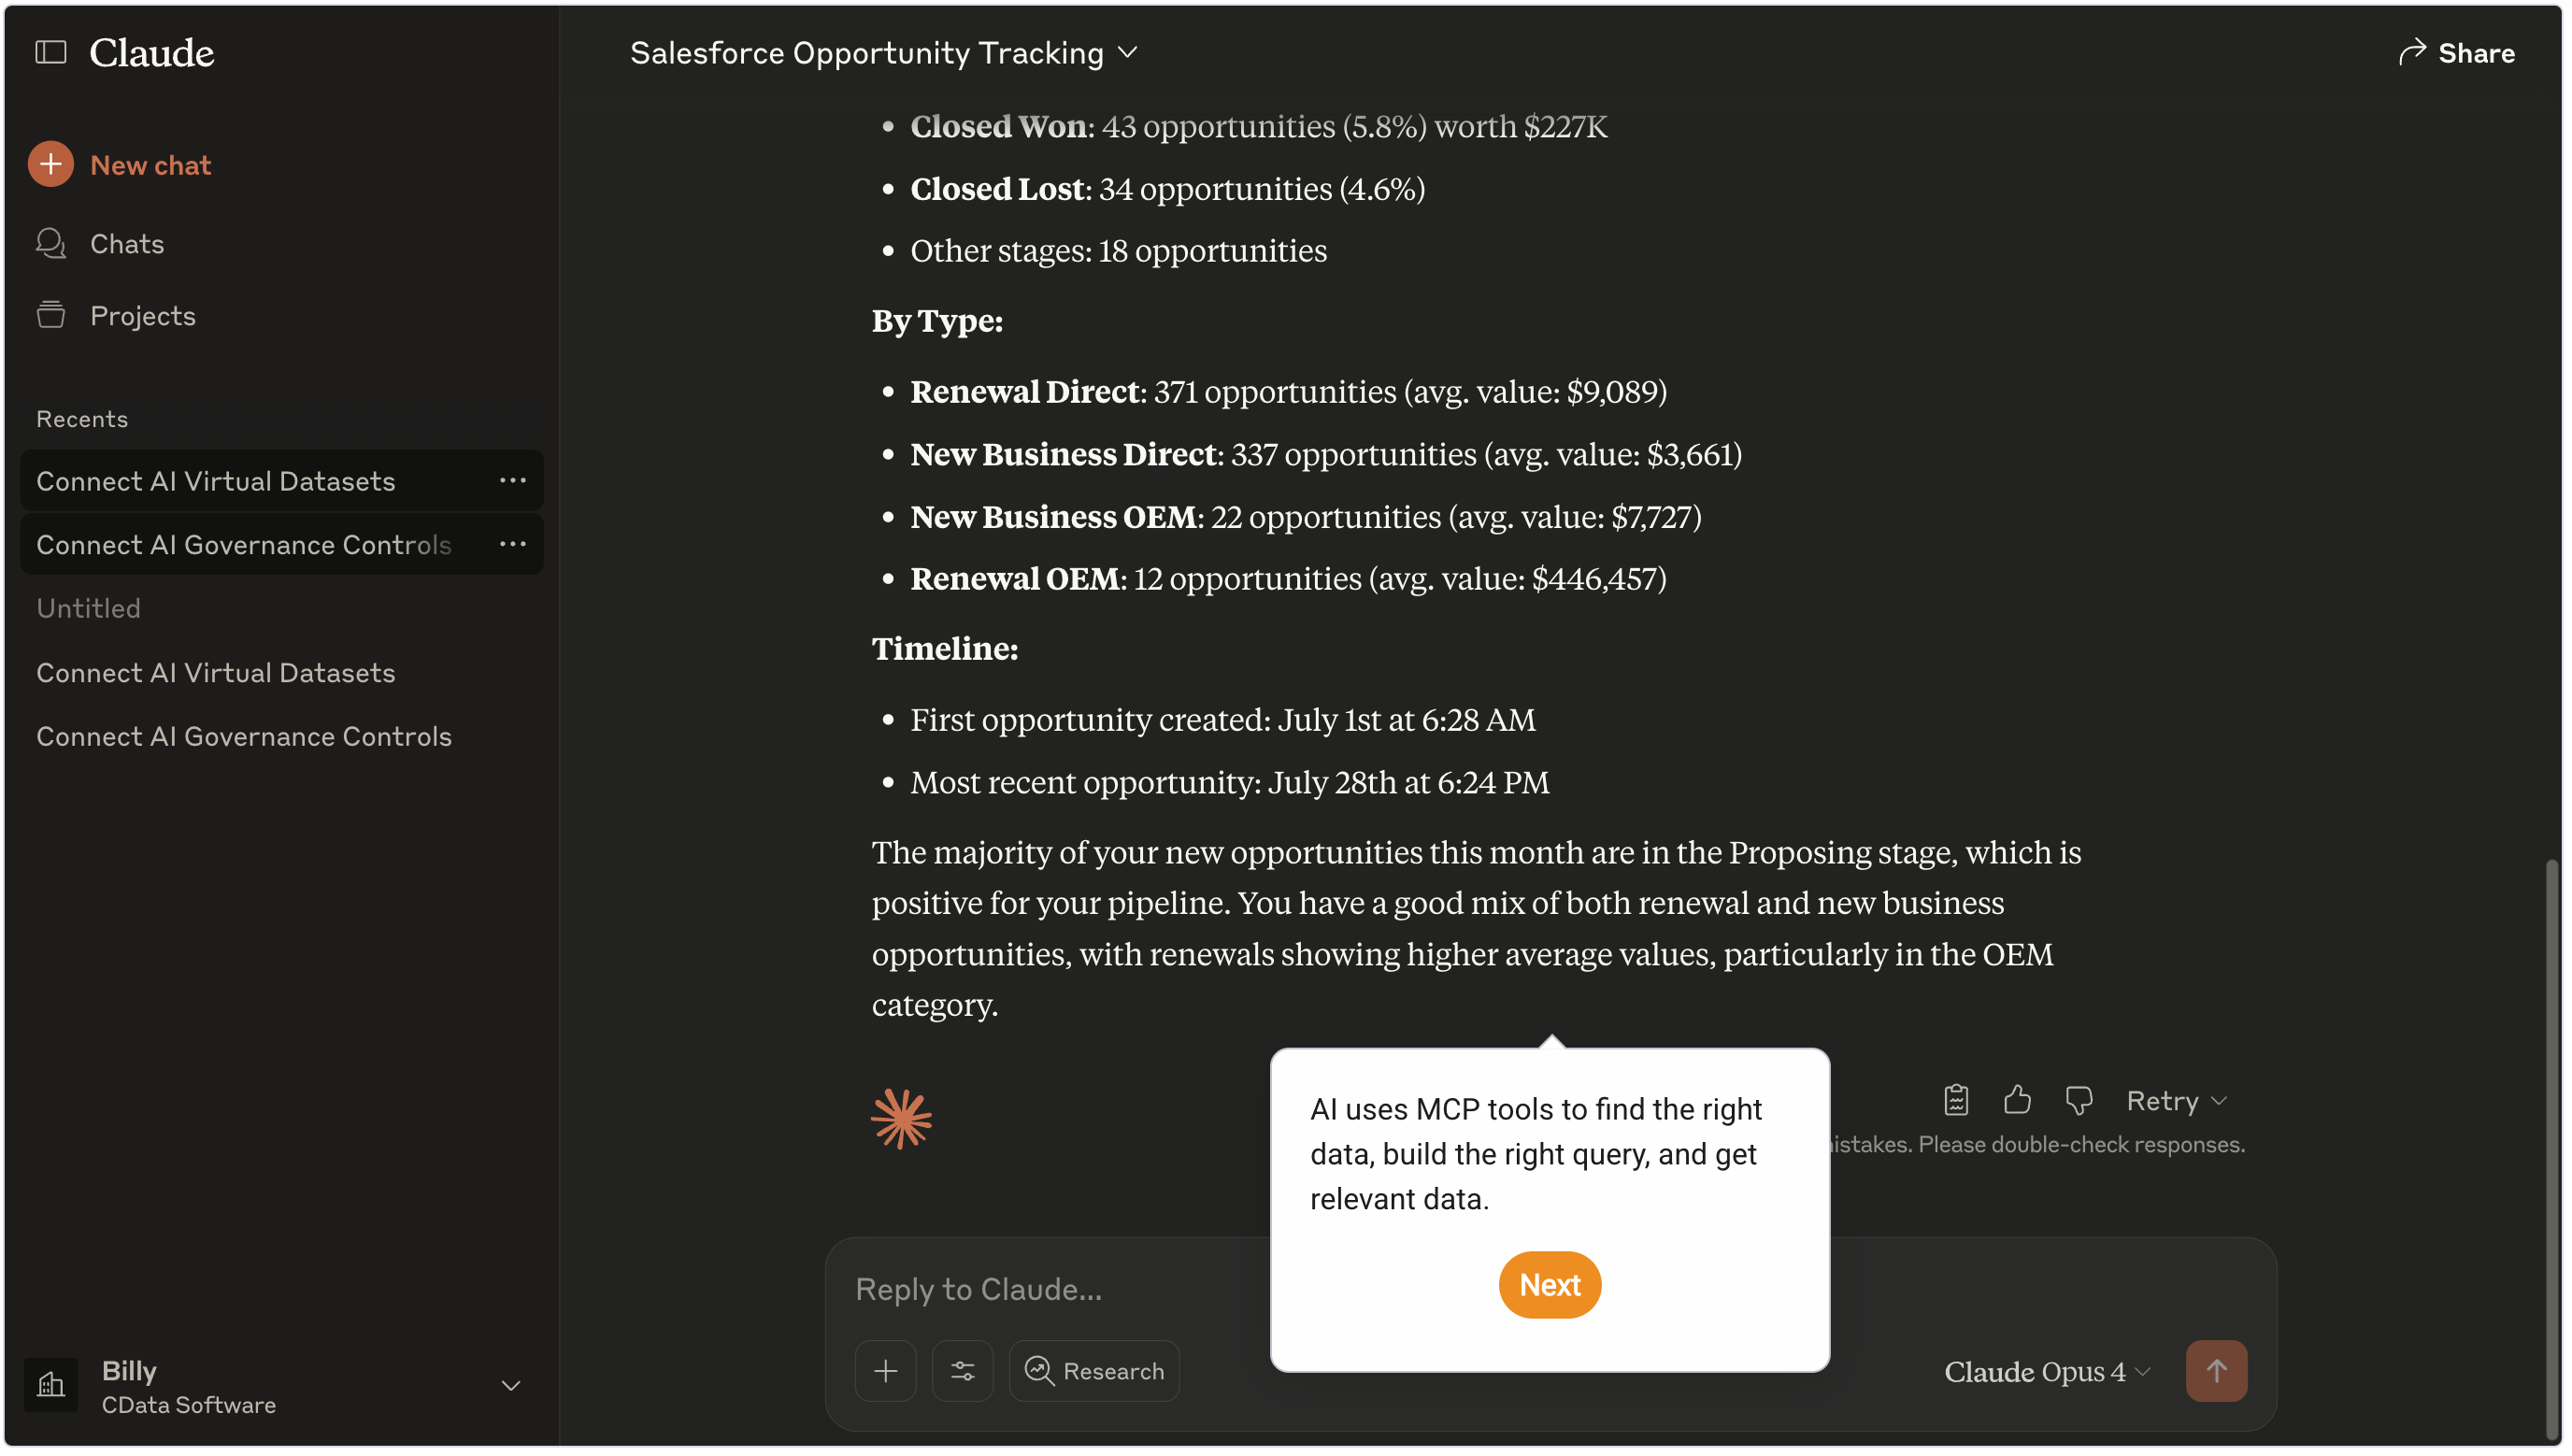The image size is (2572, 1456).
Task: Open the Chats section
Action: pyautogui.click(x=126, y=243)
